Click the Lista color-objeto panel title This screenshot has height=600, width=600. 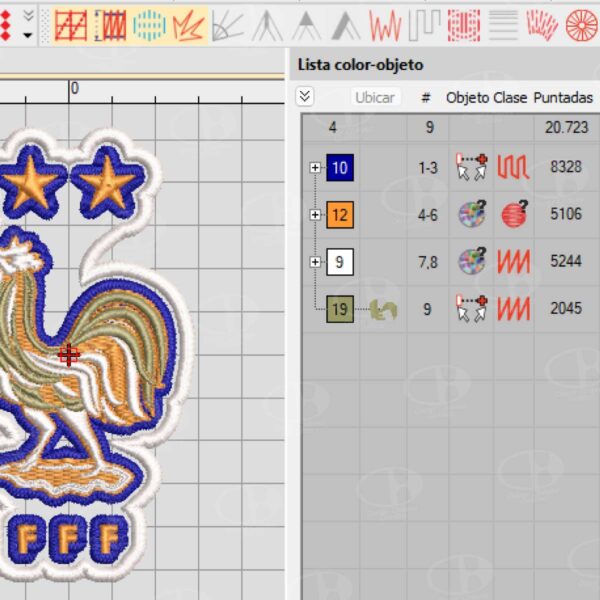(360, 65)
